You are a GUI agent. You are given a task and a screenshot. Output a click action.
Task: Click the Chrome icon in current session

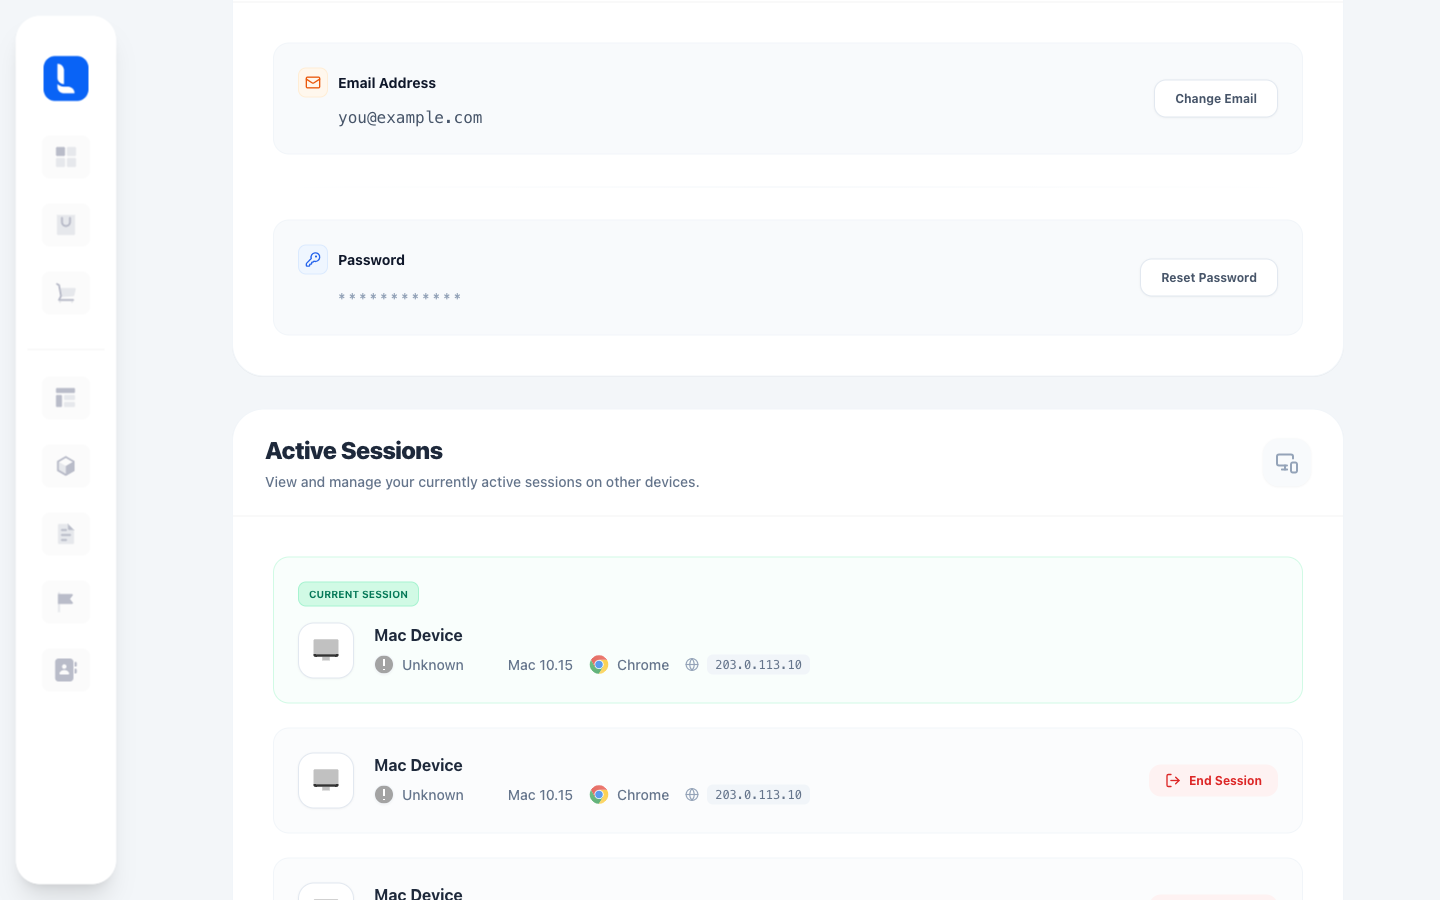[x=599, y=665]
